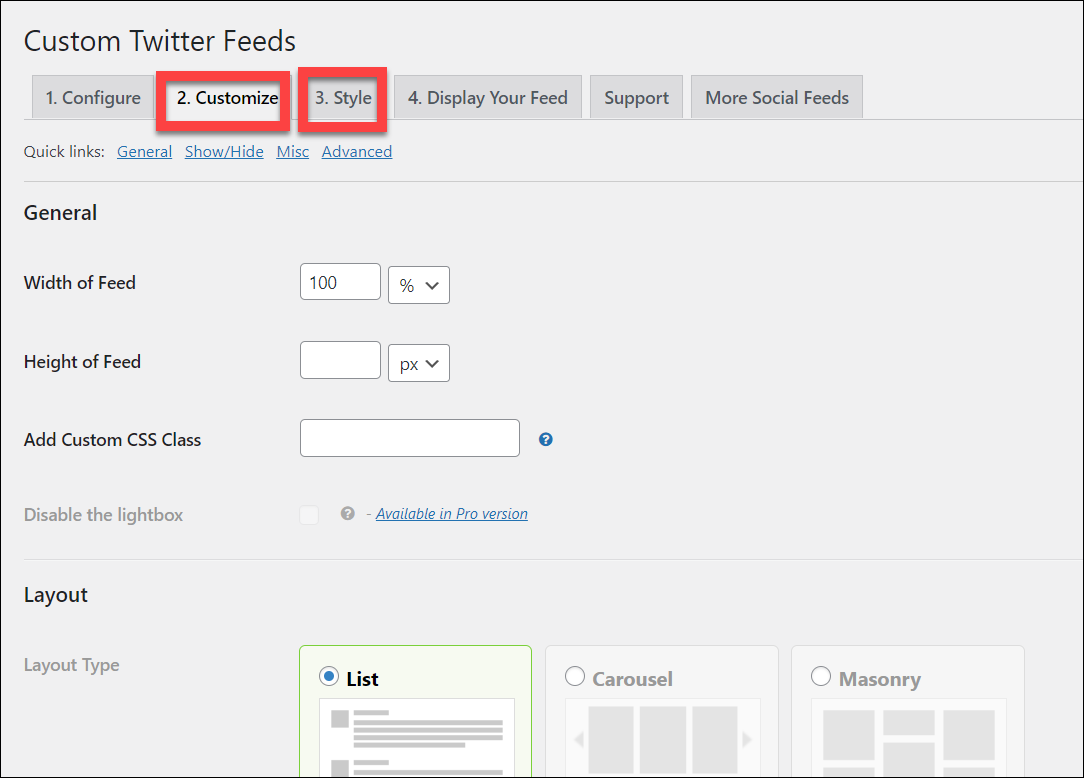Open the Support tab
The height and width of the screenshot is (778, 1084).
click(x=636, y=98)
